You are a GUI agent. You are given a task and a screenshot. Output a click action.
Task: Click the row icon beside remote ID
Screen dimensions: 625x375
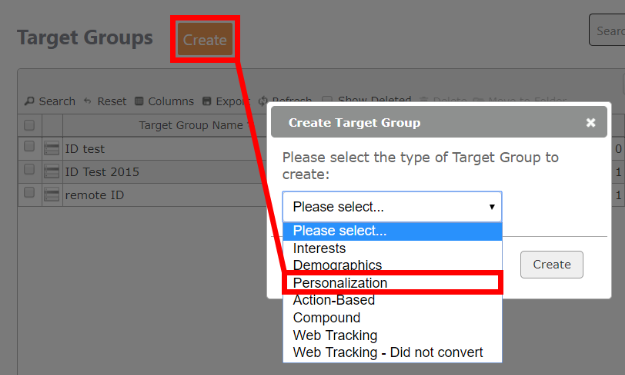point(51,195)
